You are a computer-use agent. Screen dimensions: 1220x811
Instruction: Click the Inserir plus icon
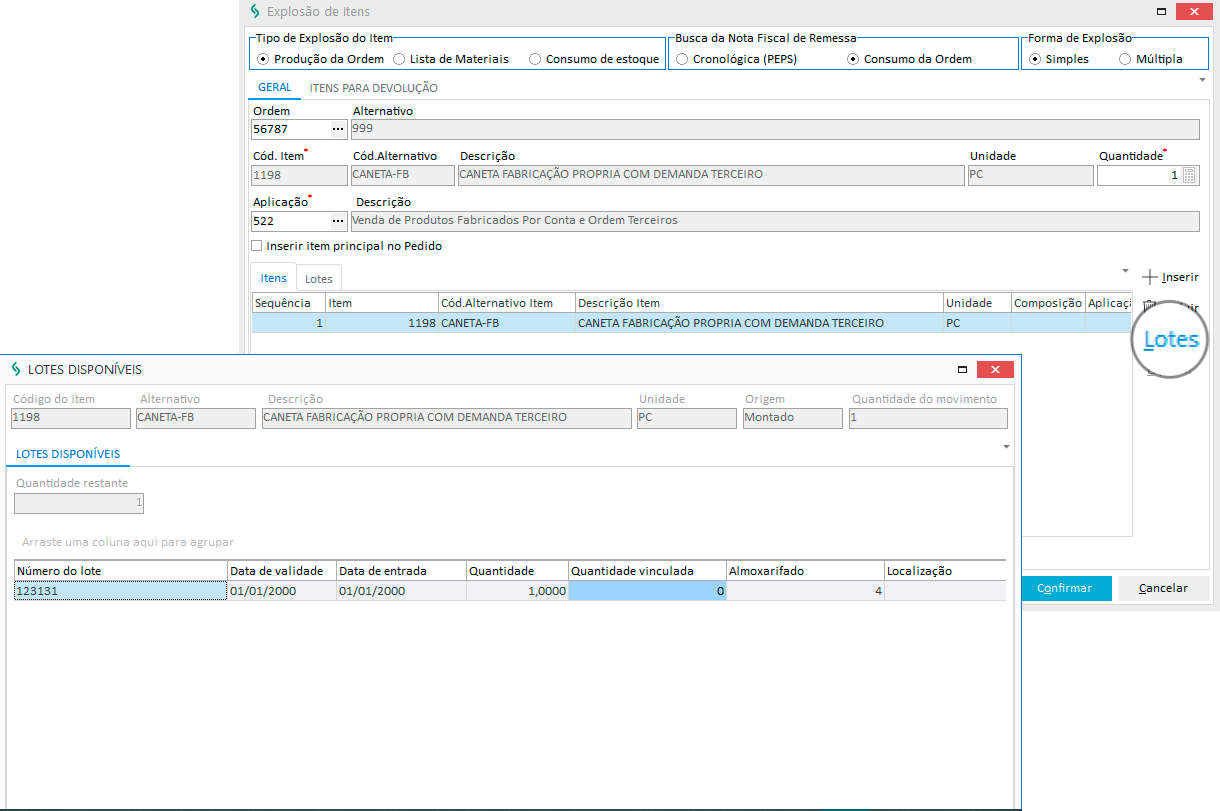point(1150,277)
